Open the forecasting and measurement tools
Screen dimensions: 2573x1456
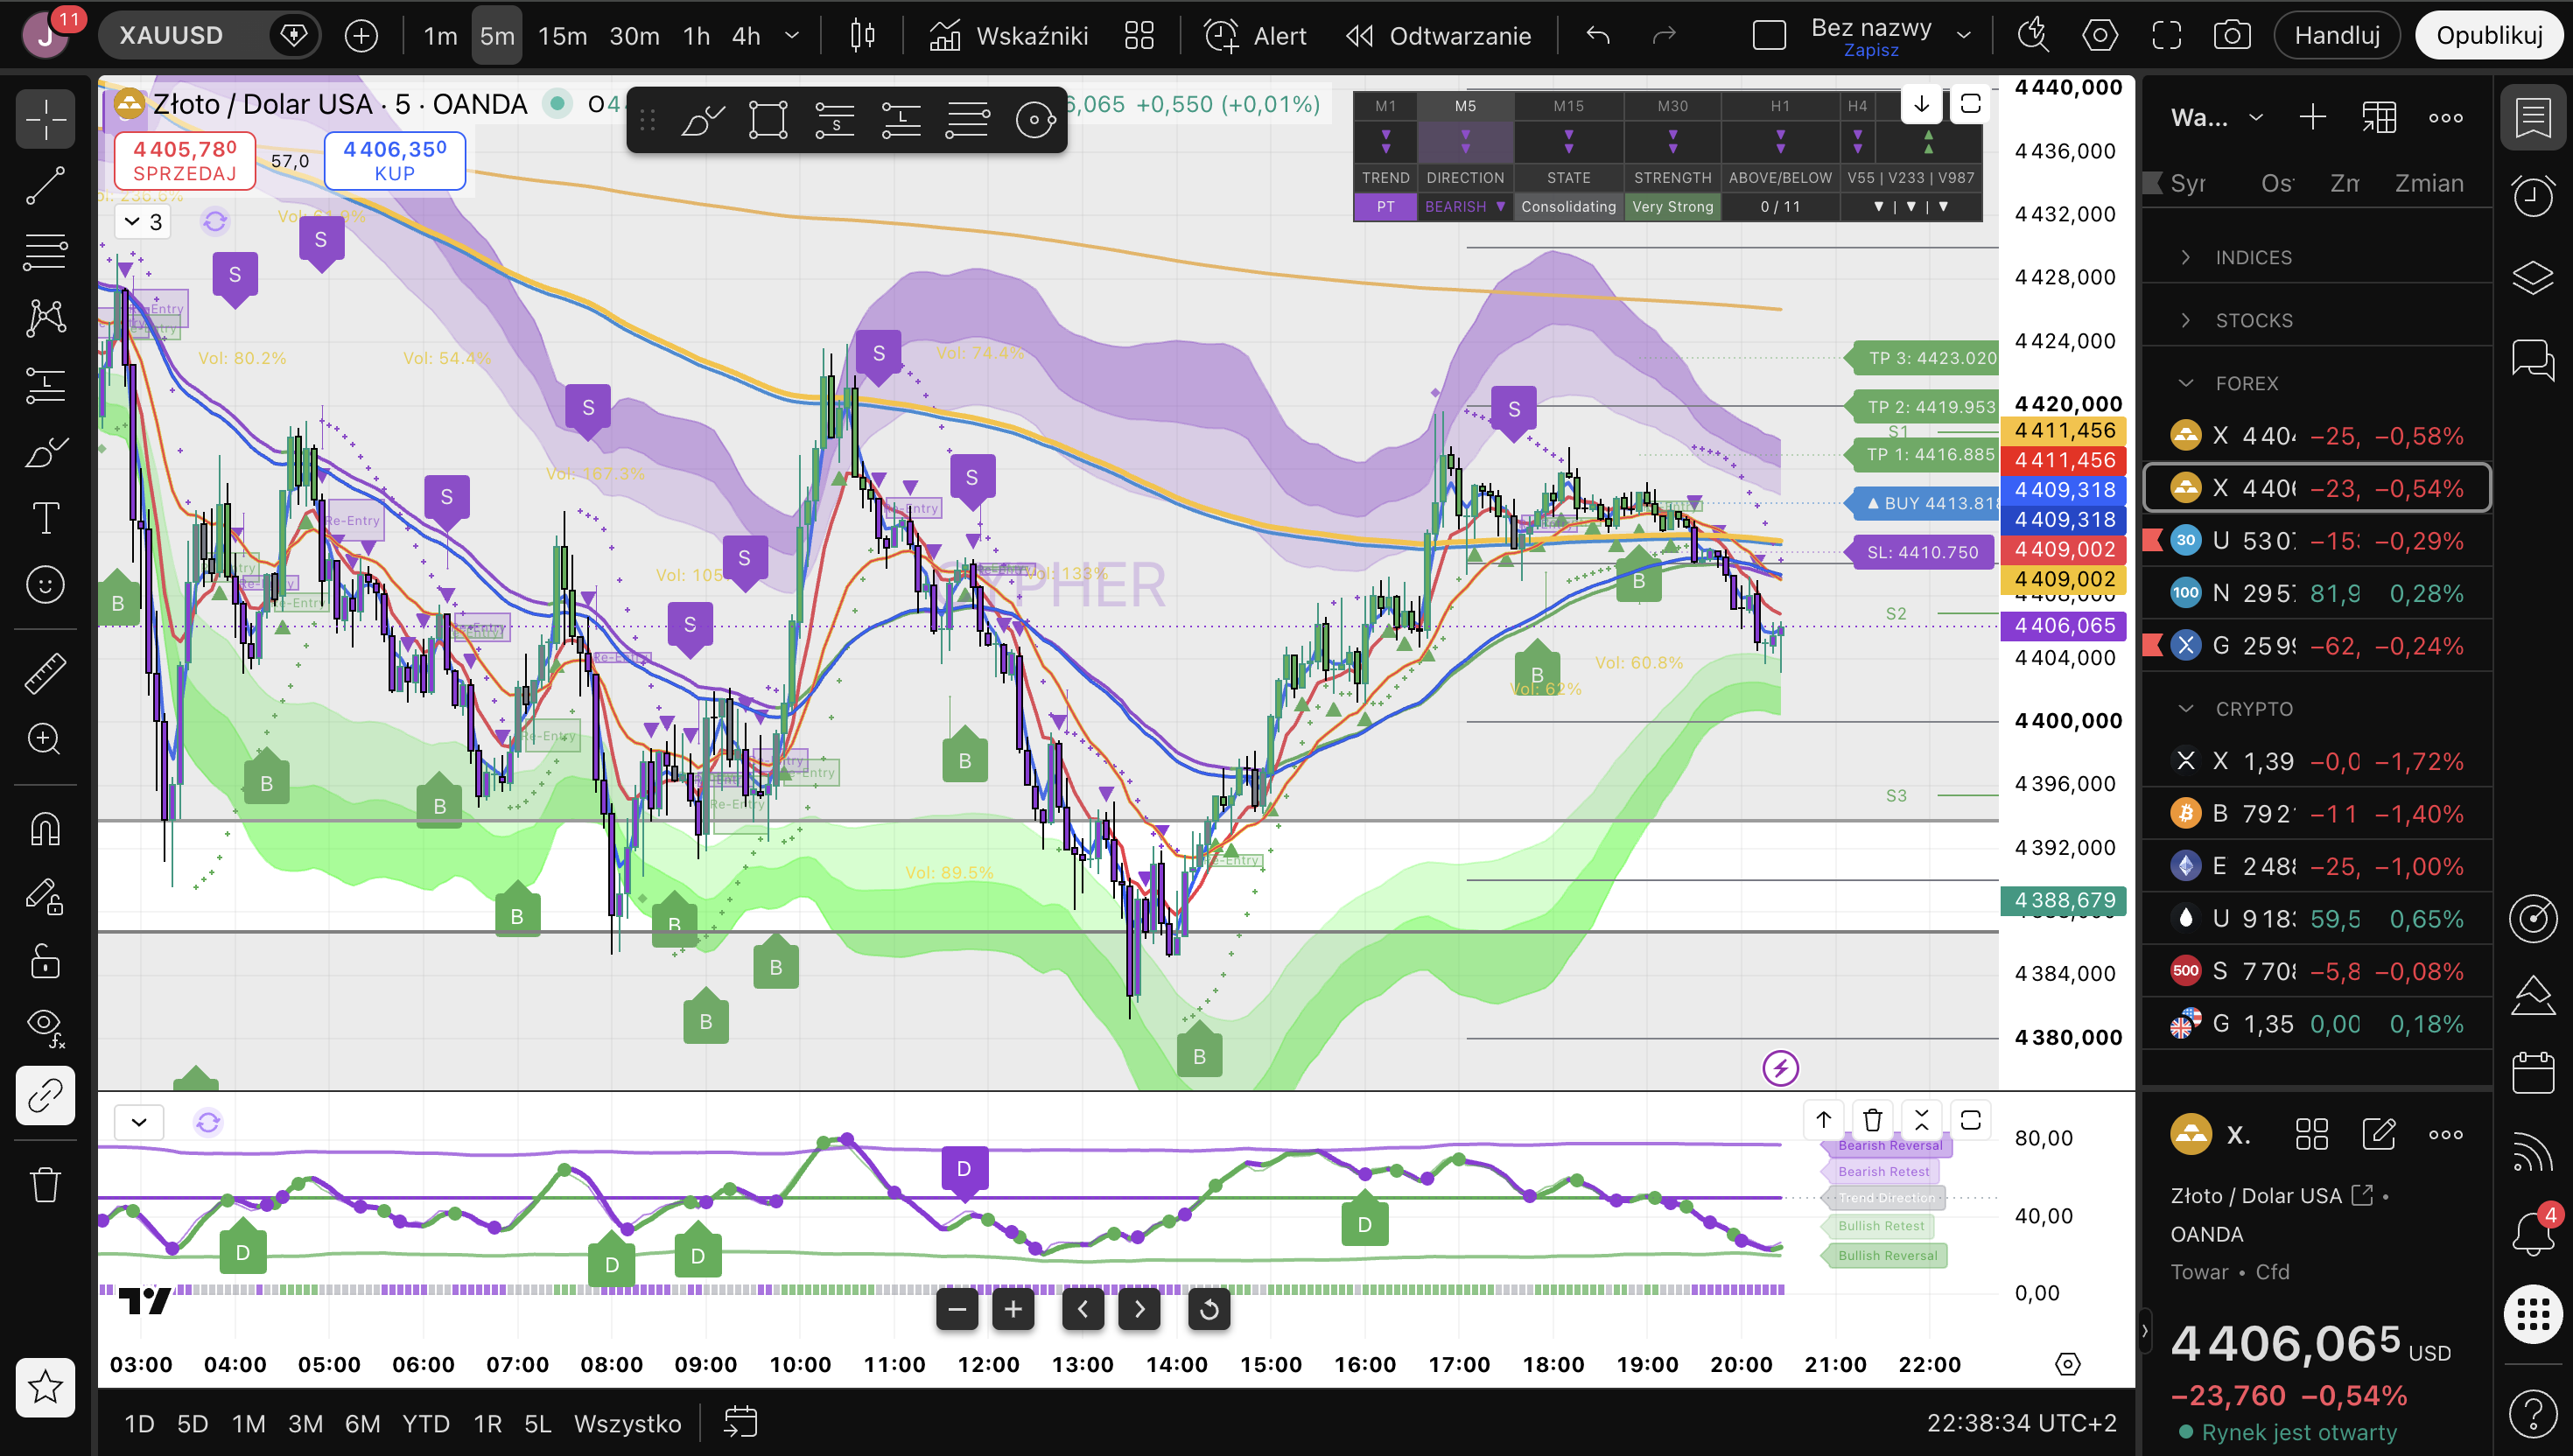tap(45, 385)
